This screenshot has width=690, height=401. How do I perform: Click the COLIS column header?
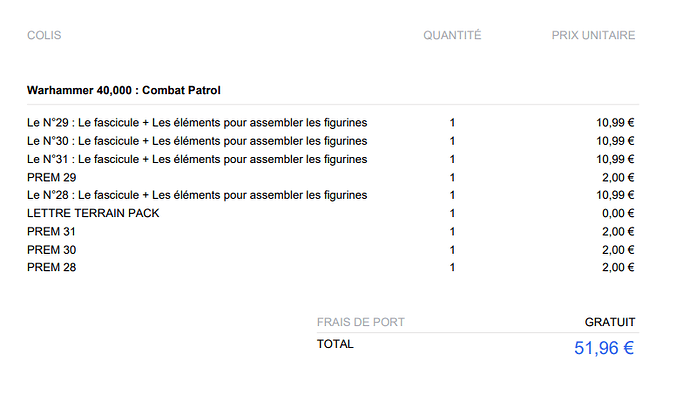coord(44,35)
